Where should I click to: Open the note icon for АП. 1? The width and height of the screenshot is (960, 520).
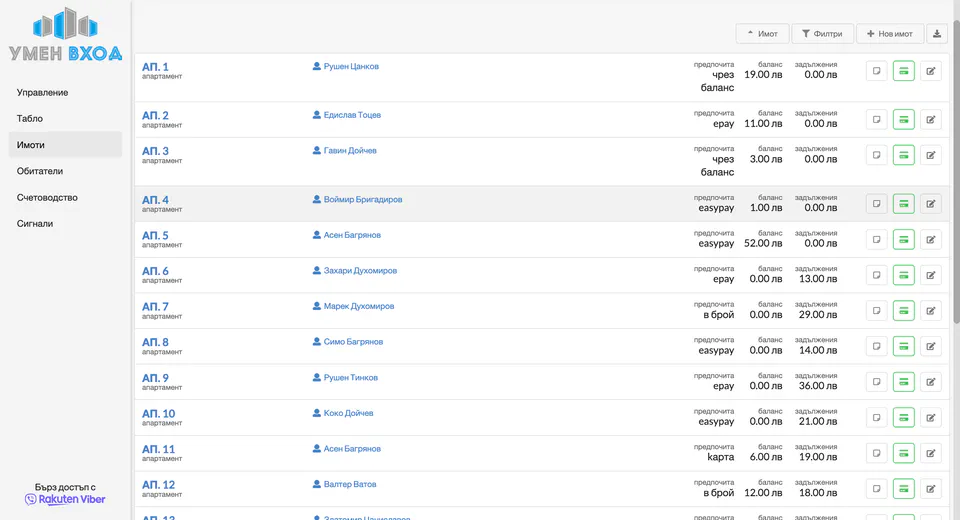click(x=876, y=71)
